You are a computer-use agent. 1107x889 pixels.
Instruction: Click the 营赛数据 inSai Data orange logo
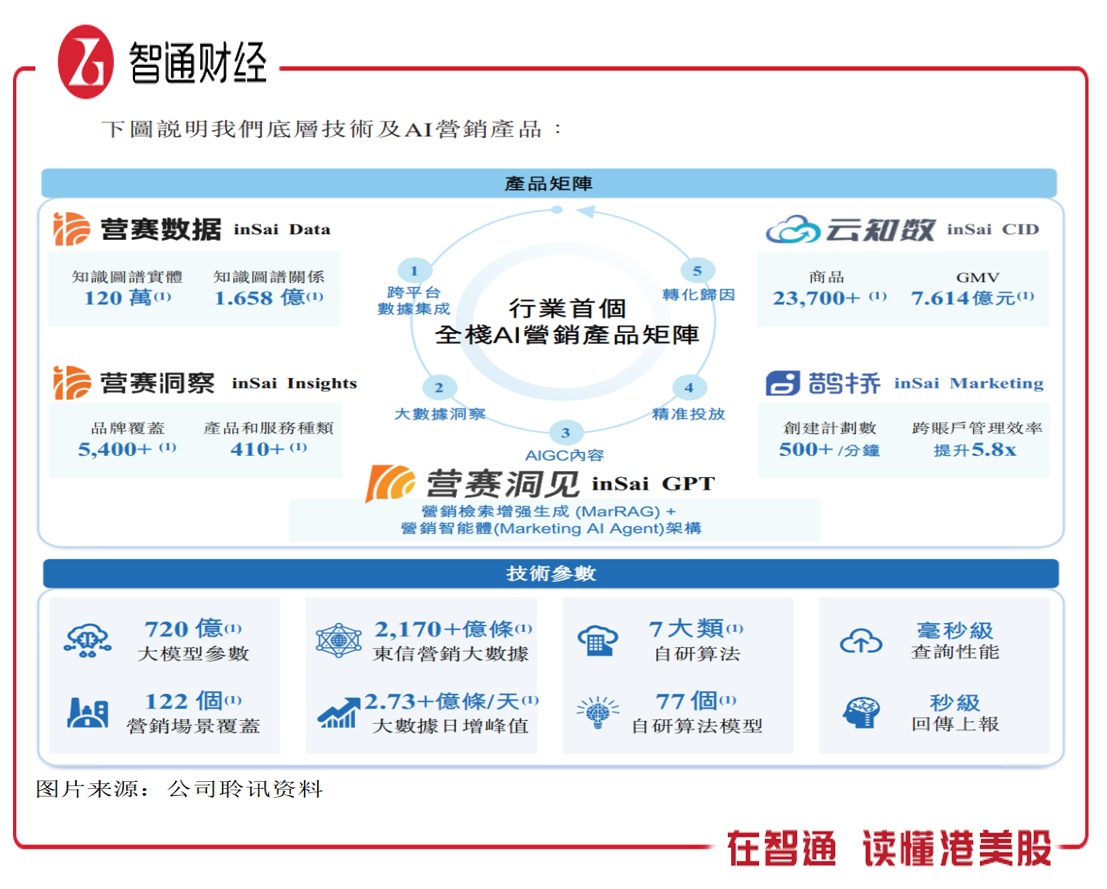72,229
